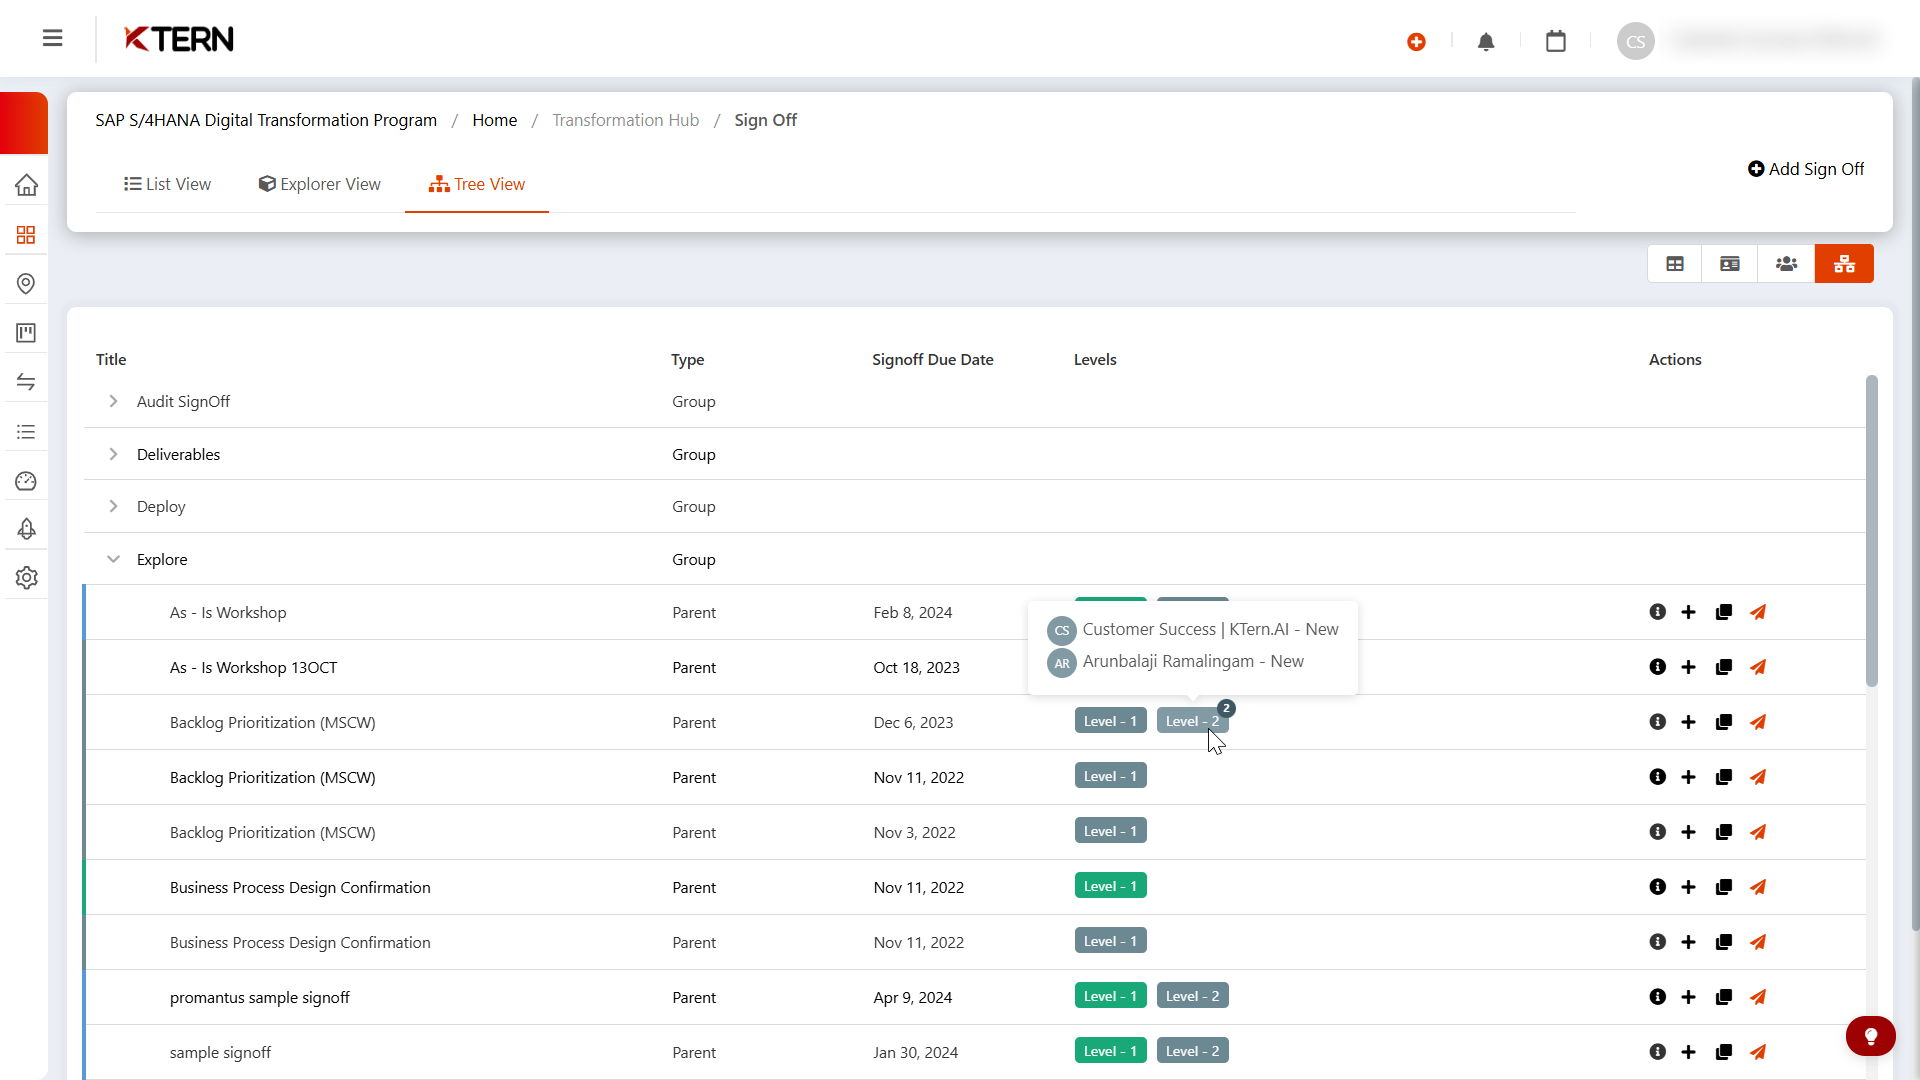Switch to List View tab
This screenshot has height=1080, width=1920.
point(167,184)
